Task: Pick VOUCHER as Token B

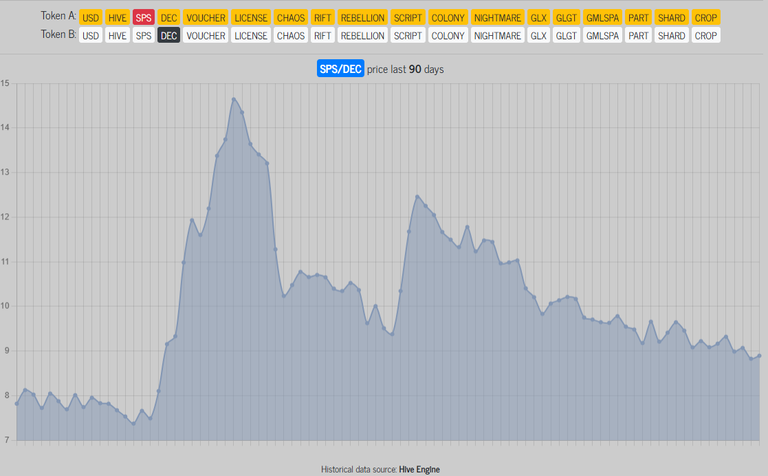Action: point(206,35)
